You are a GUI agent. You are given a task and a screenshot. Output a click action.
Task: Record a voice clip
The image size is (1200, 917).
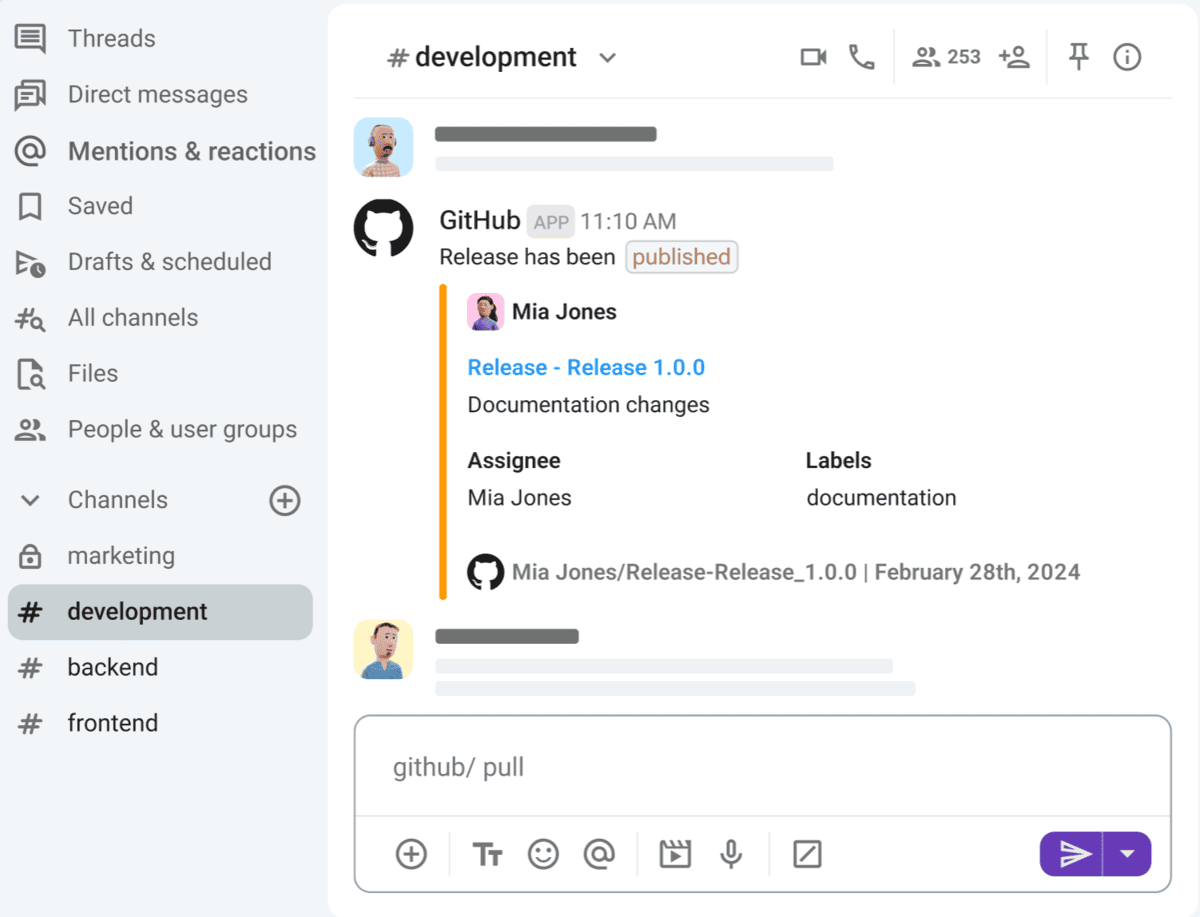[731, 854]
